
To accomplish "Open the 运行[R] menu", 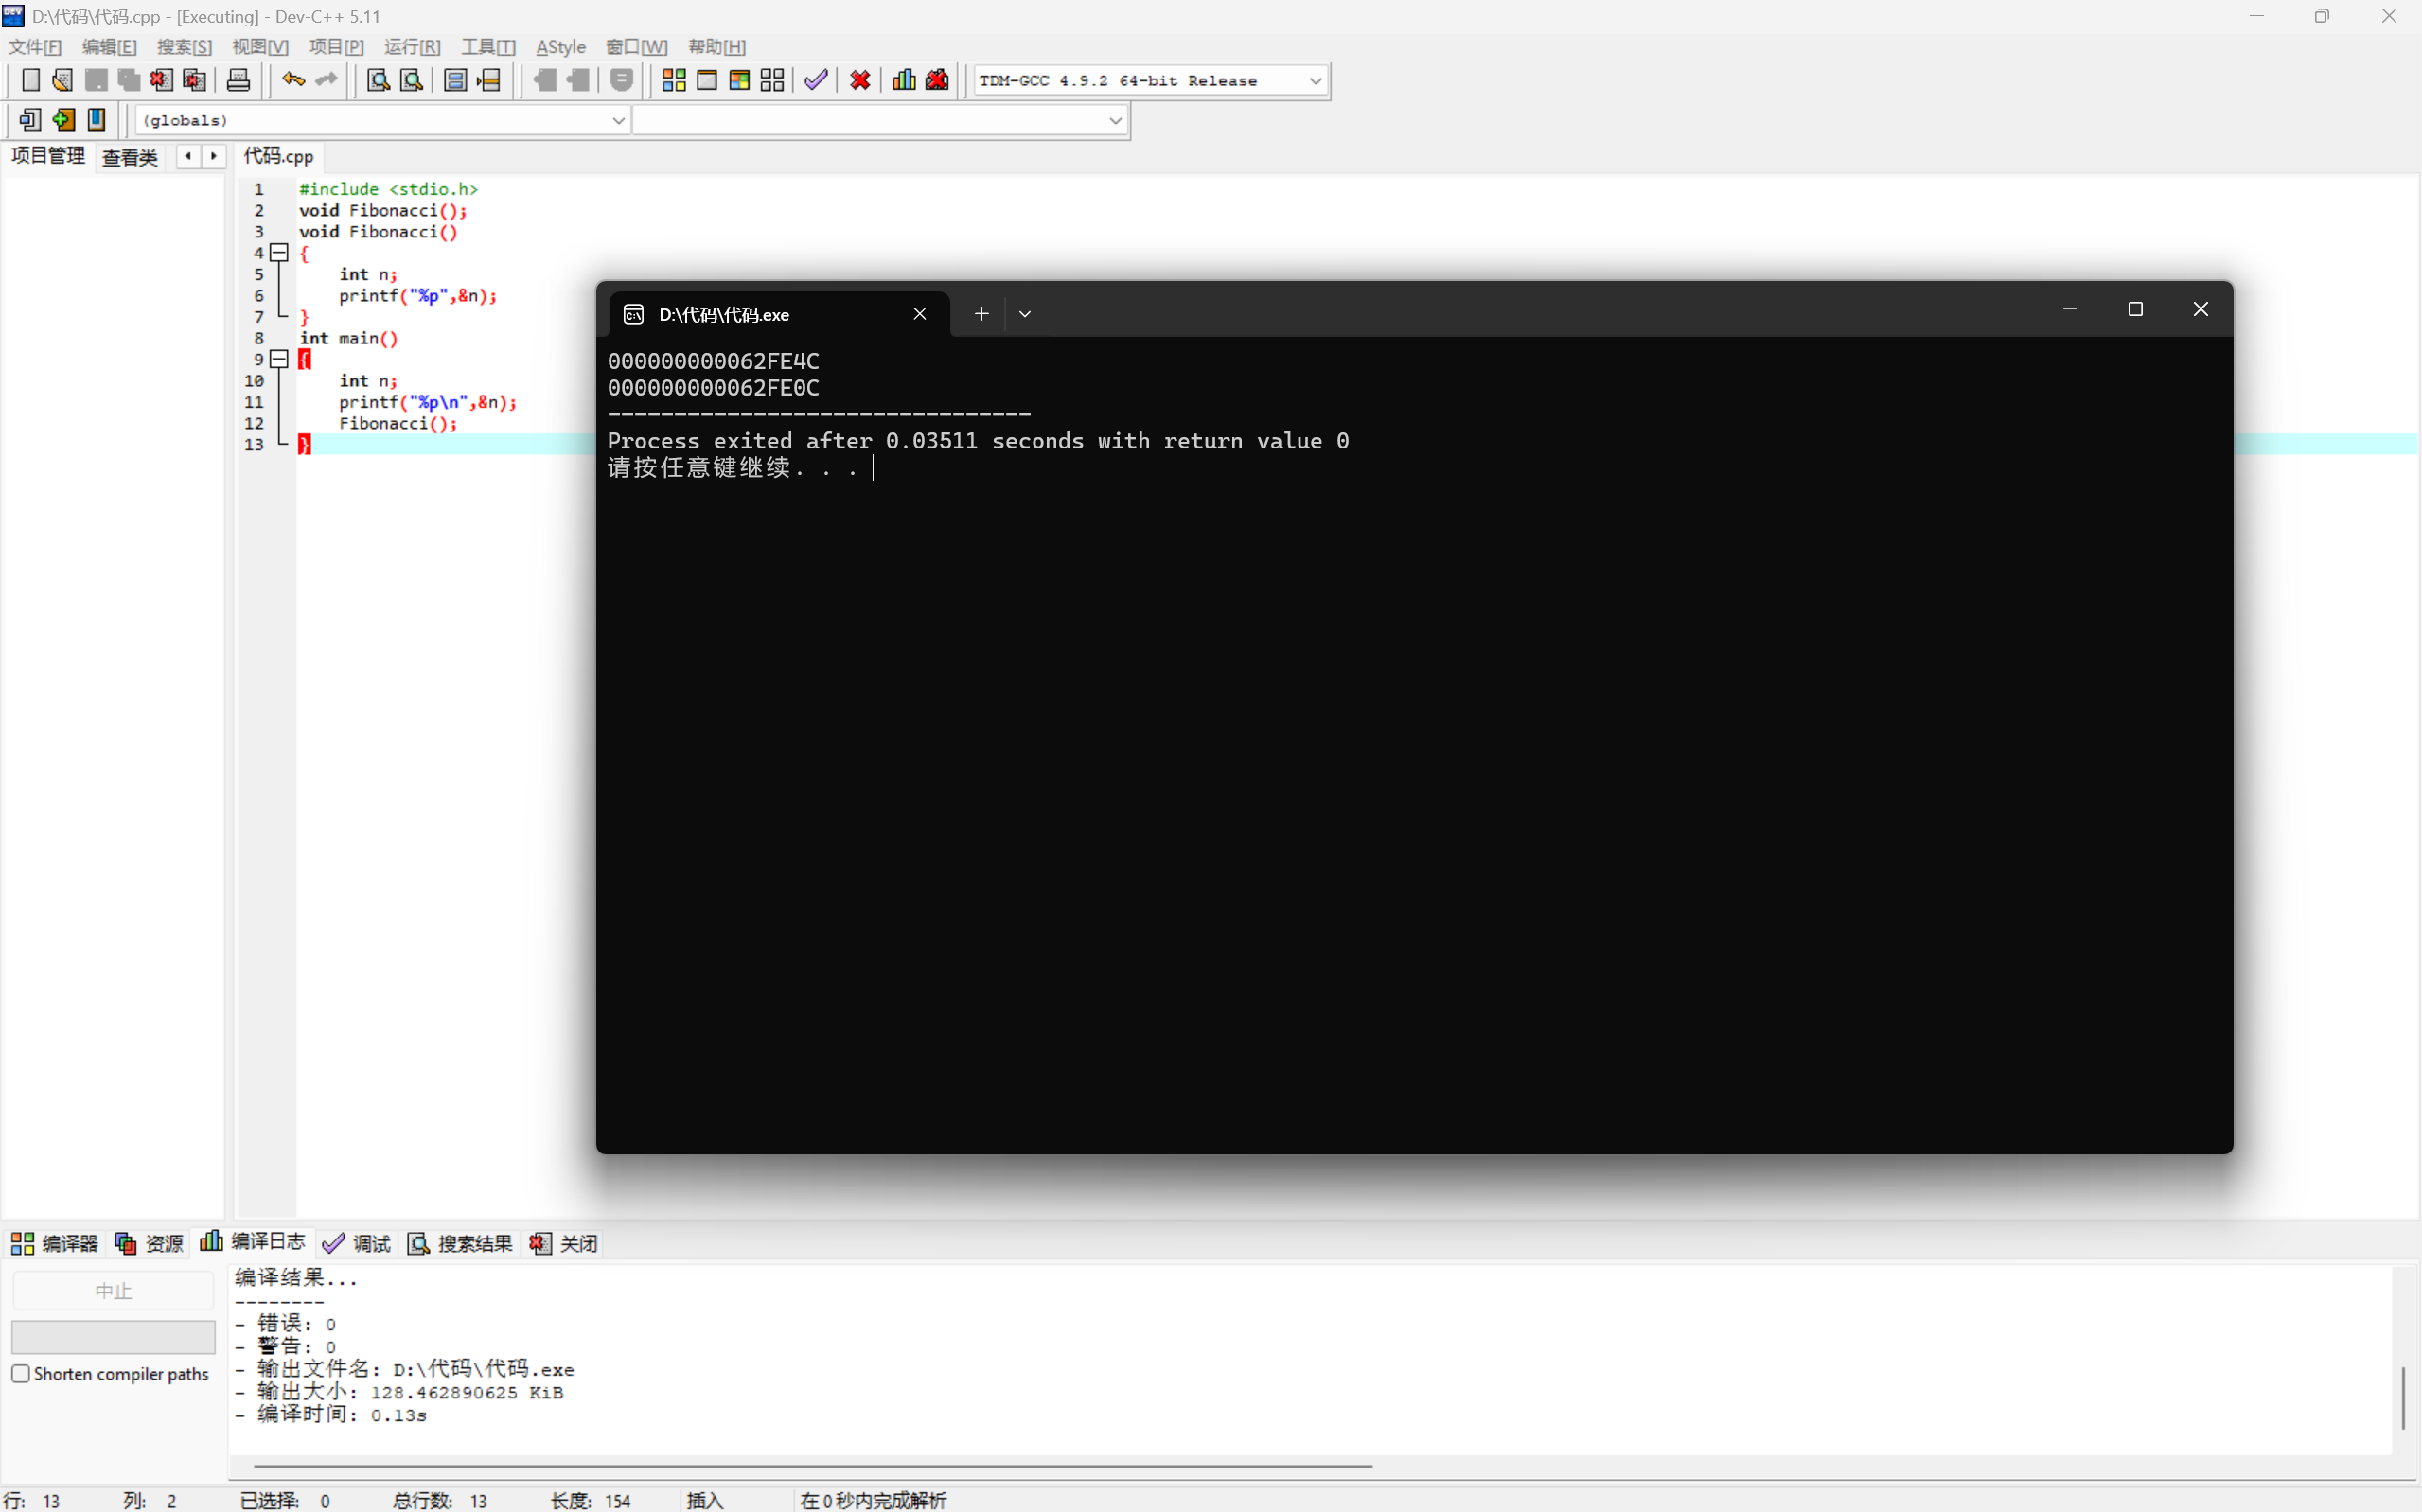I will click(x=412, y=47).
